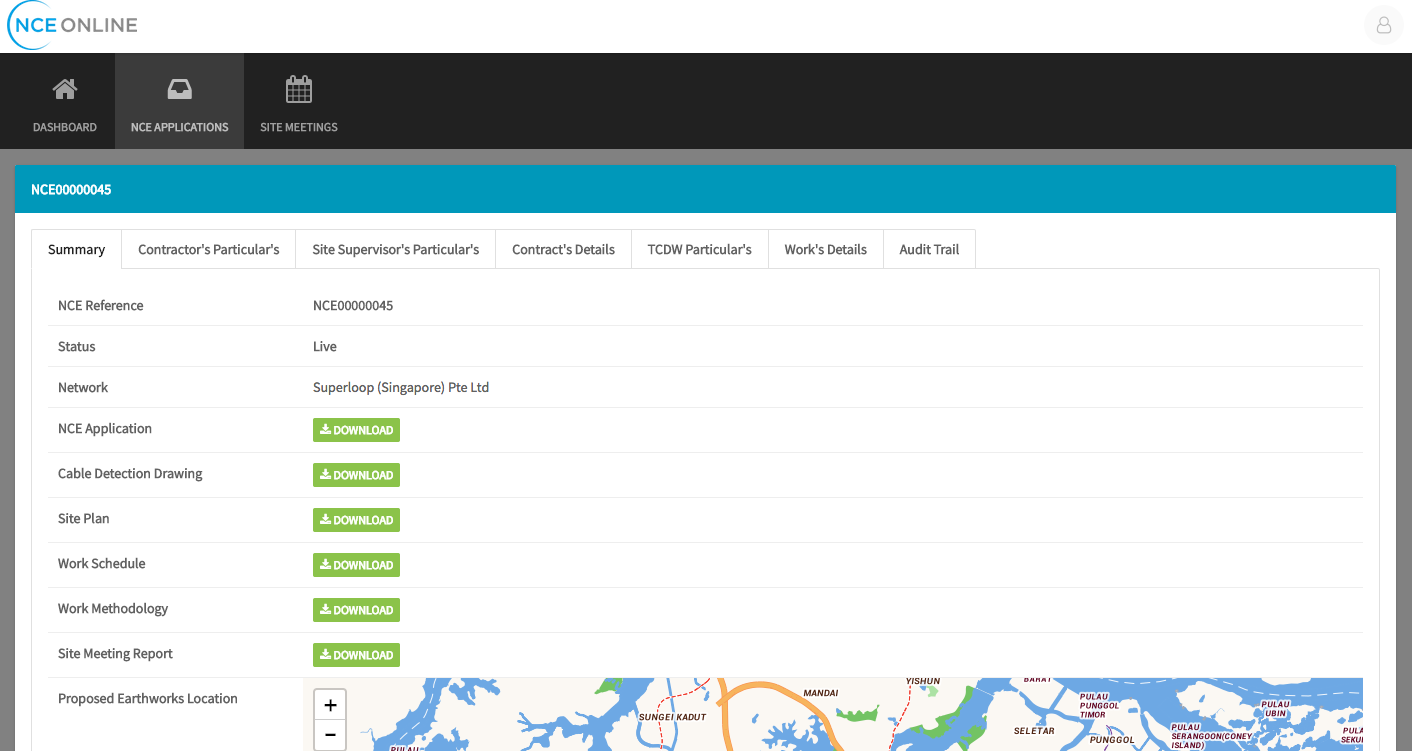The height and width of the screenshot is (751, 1412).
Task: Zoom out on the earthworks map
Action: pos(330,736)
